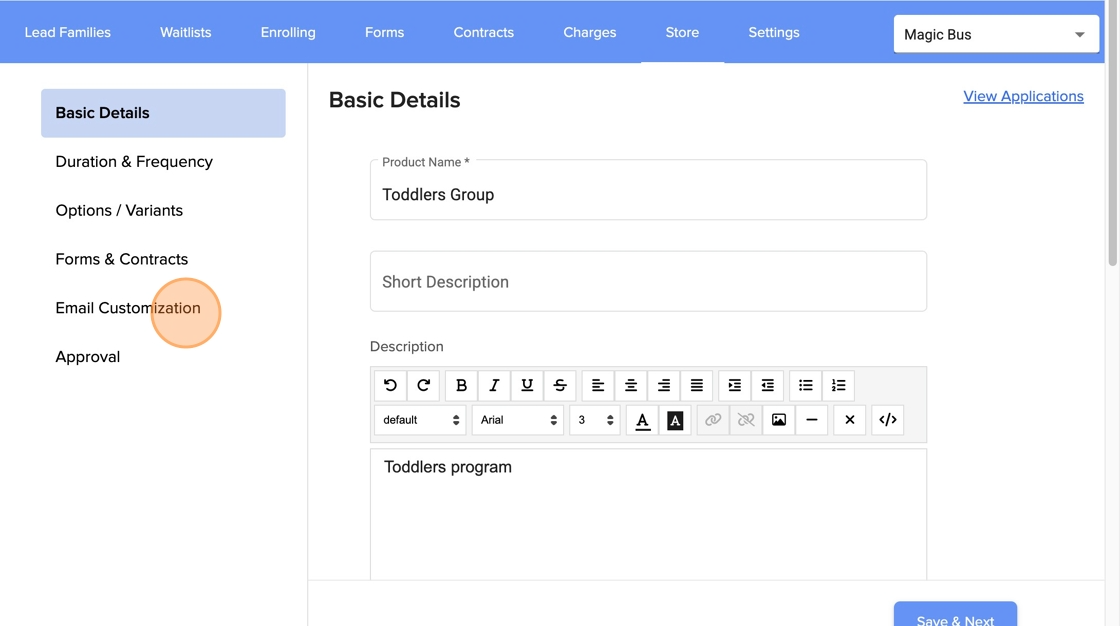The image size is (1120, 626).
Task: Align description text right
Action: tap(664, 385)
